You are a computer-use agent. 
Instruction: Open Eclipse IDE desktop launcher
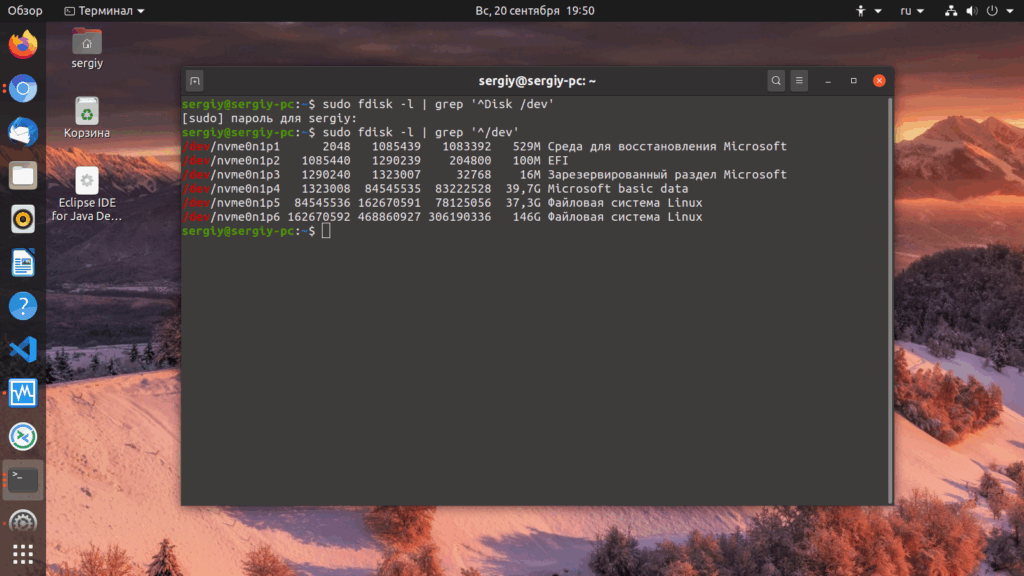click(x=87, y=194)
